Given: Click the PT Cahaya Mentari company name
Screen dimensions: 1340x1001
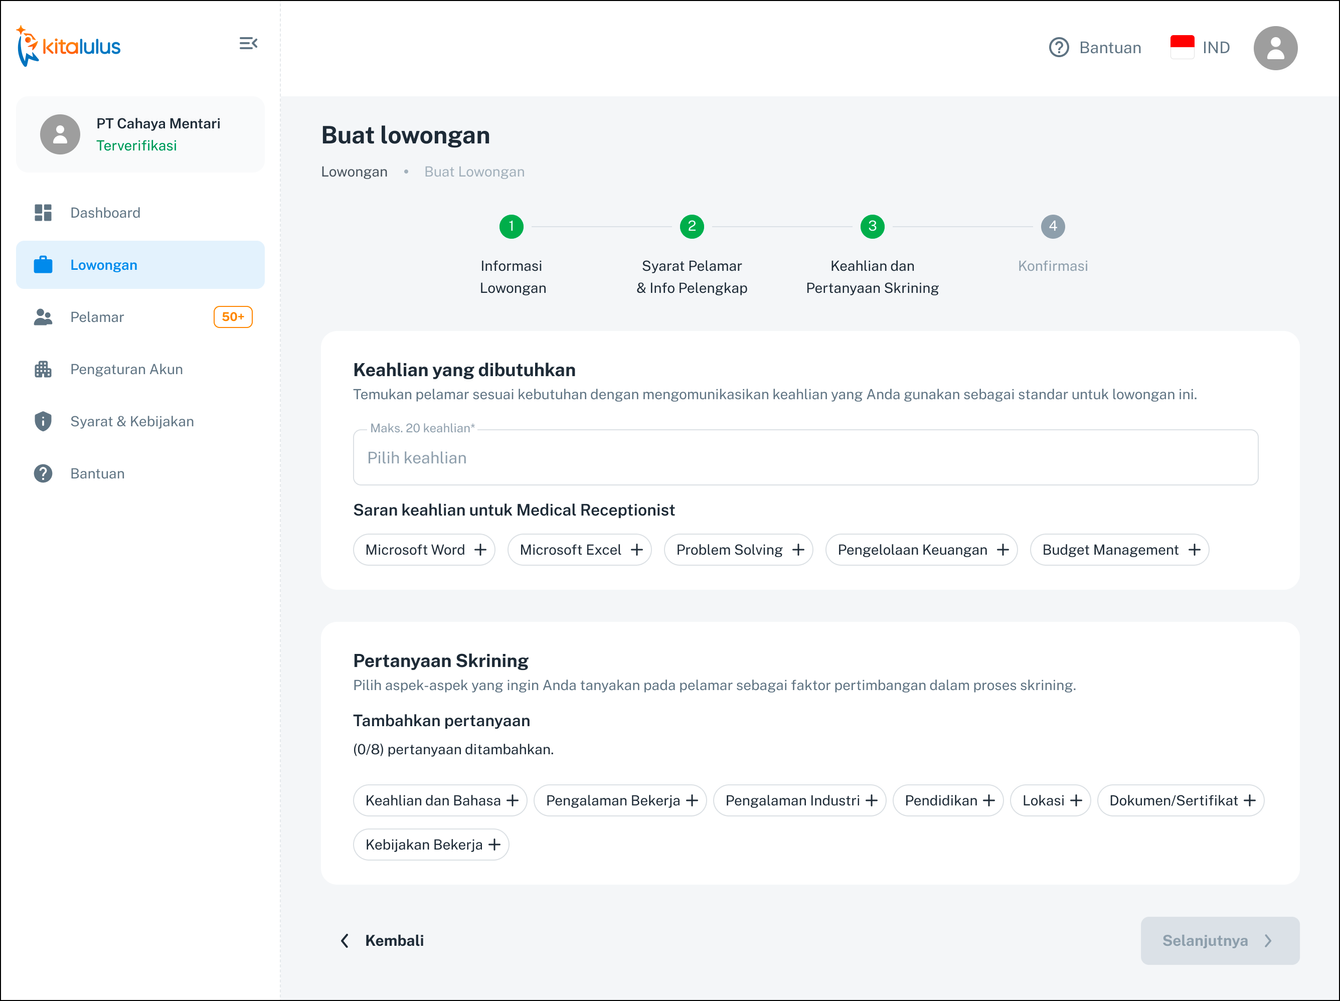Looking at the screenshot, I should (x=158, y=124).
